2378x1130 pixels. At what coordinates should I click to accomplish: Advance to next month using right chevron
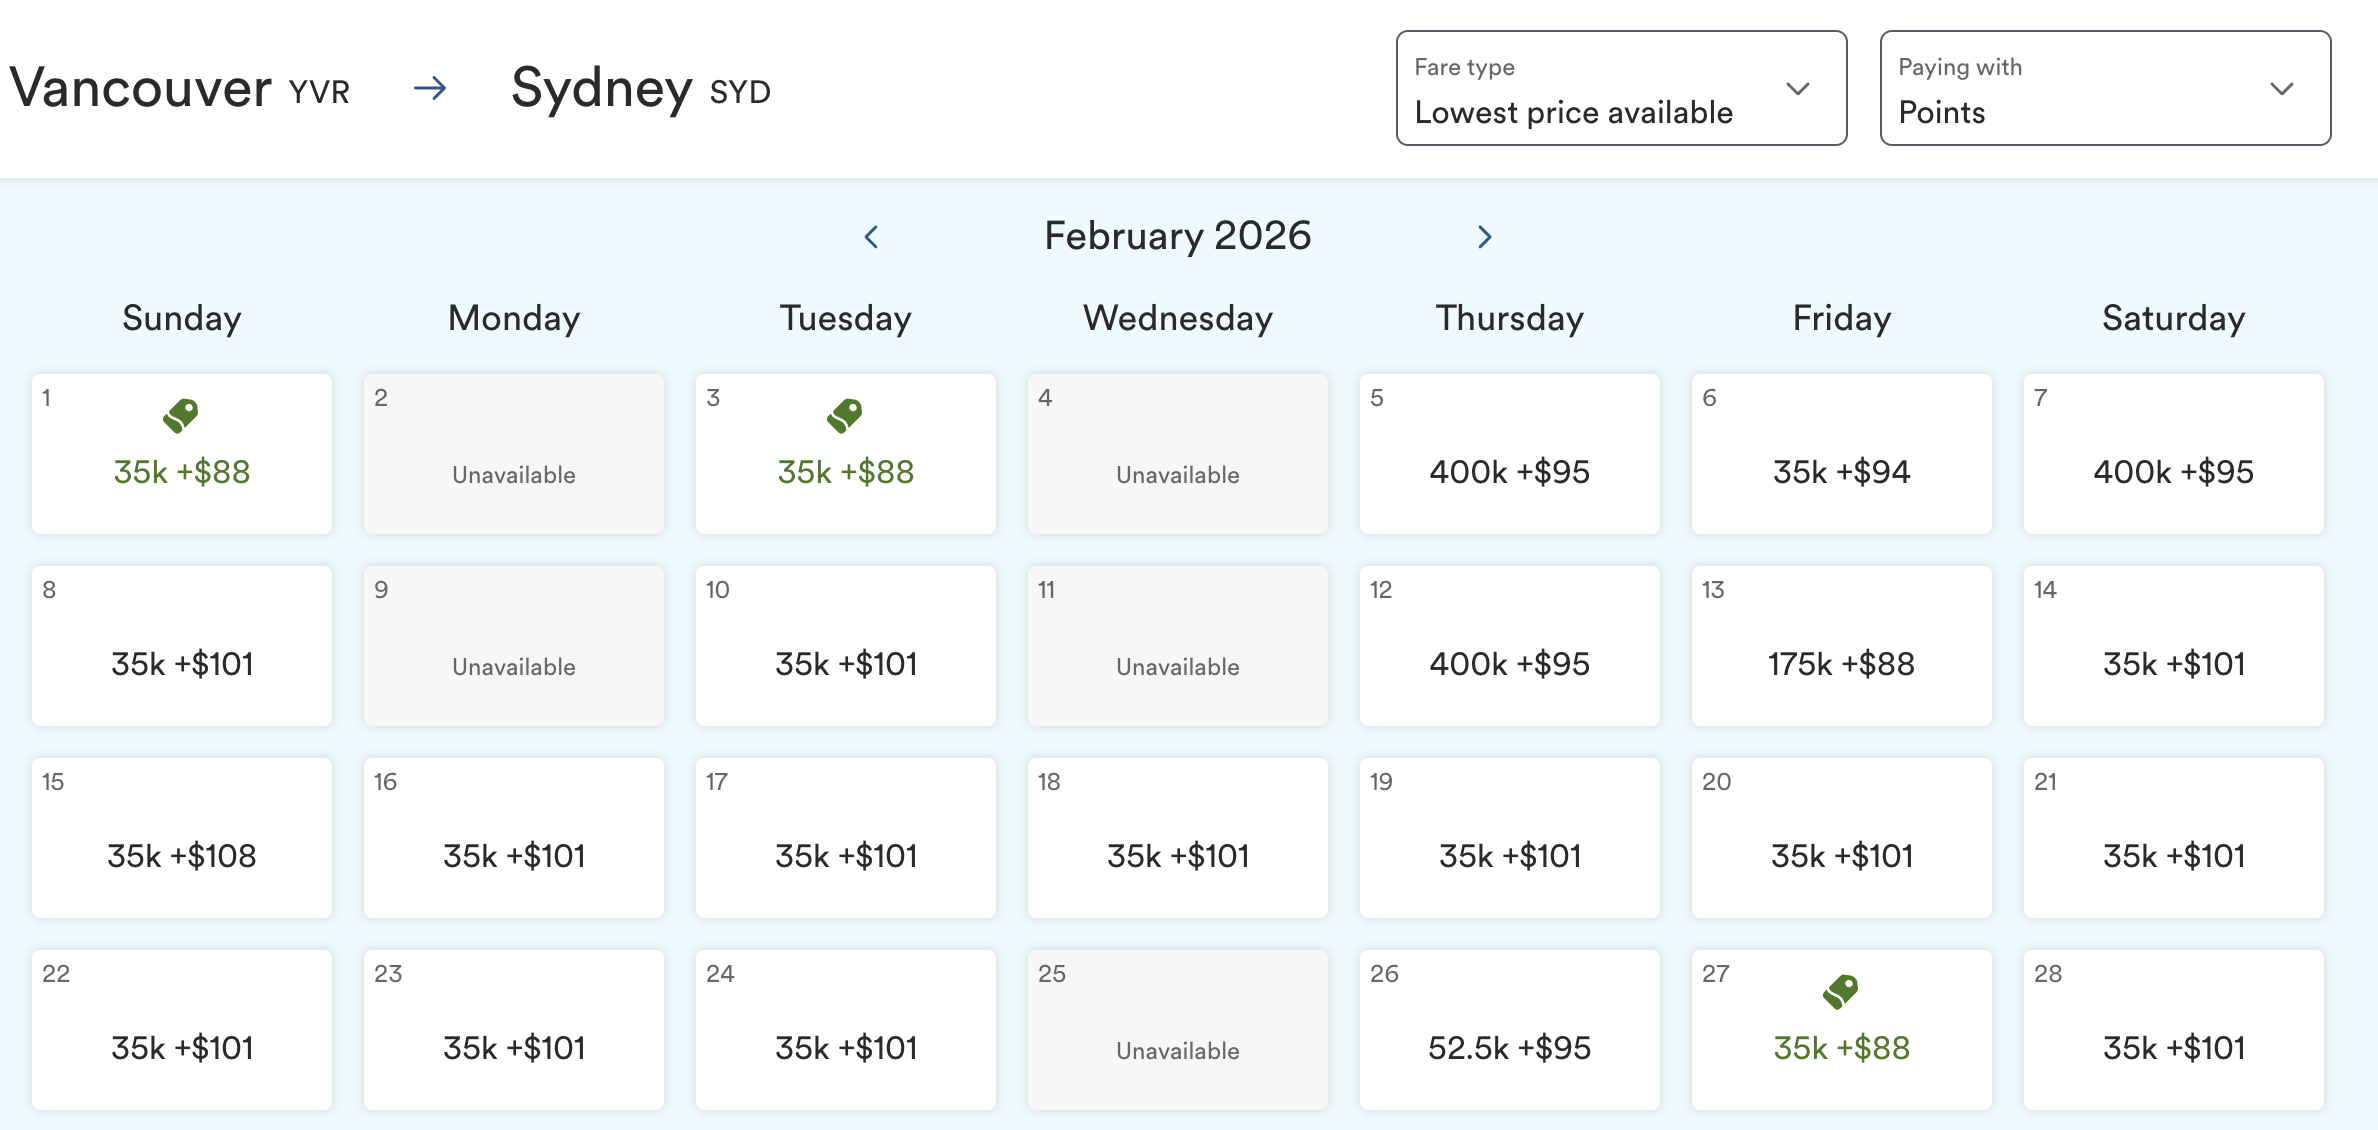pyautogui.click(x=1484, y=237)
